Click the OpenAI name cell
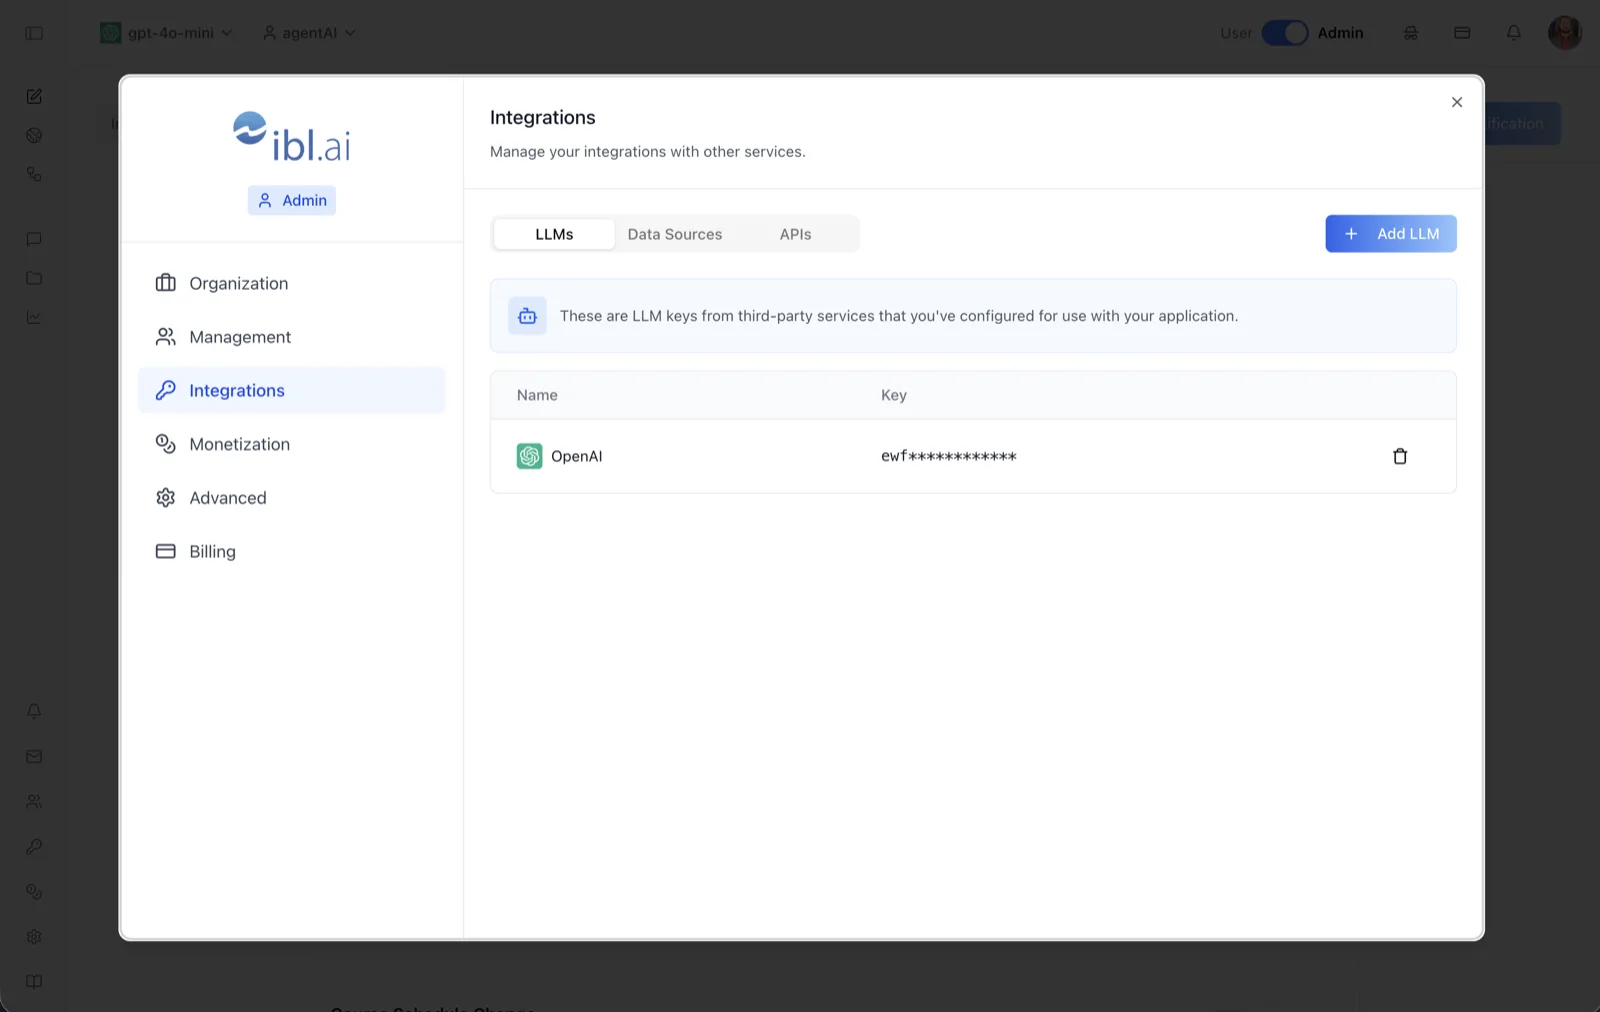The width and height of the screenshot is (1600, 1012). point(577,456)
